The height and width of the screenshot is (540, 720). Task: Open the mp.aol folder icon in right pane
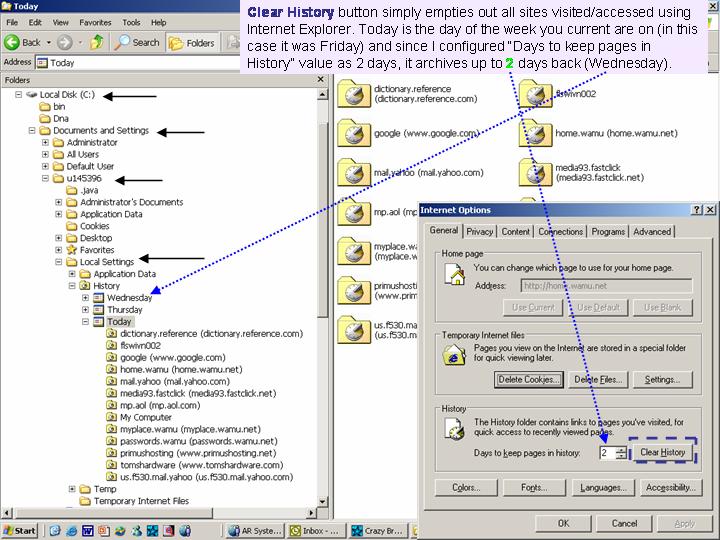(x=354, y=212)
